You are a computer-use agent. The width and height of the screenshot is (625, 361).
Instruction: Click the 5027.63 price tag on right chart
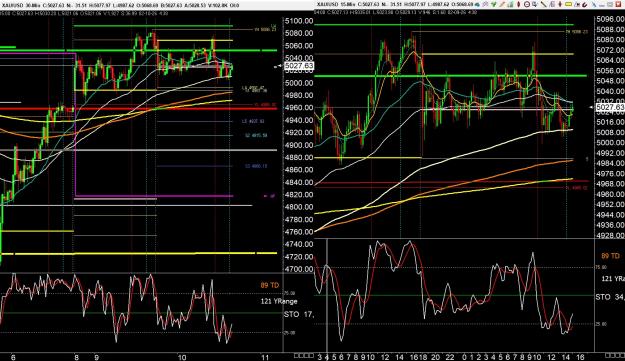tap(610, 107)
